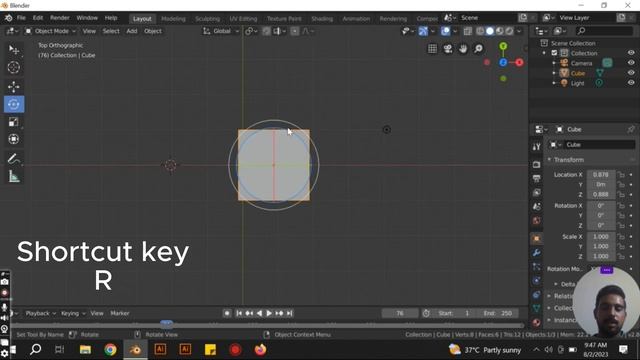Image resolution: width=640 pixels, height=360 pixels.
Task: Jump to the timeline start frame
Action: pos(239,313)
